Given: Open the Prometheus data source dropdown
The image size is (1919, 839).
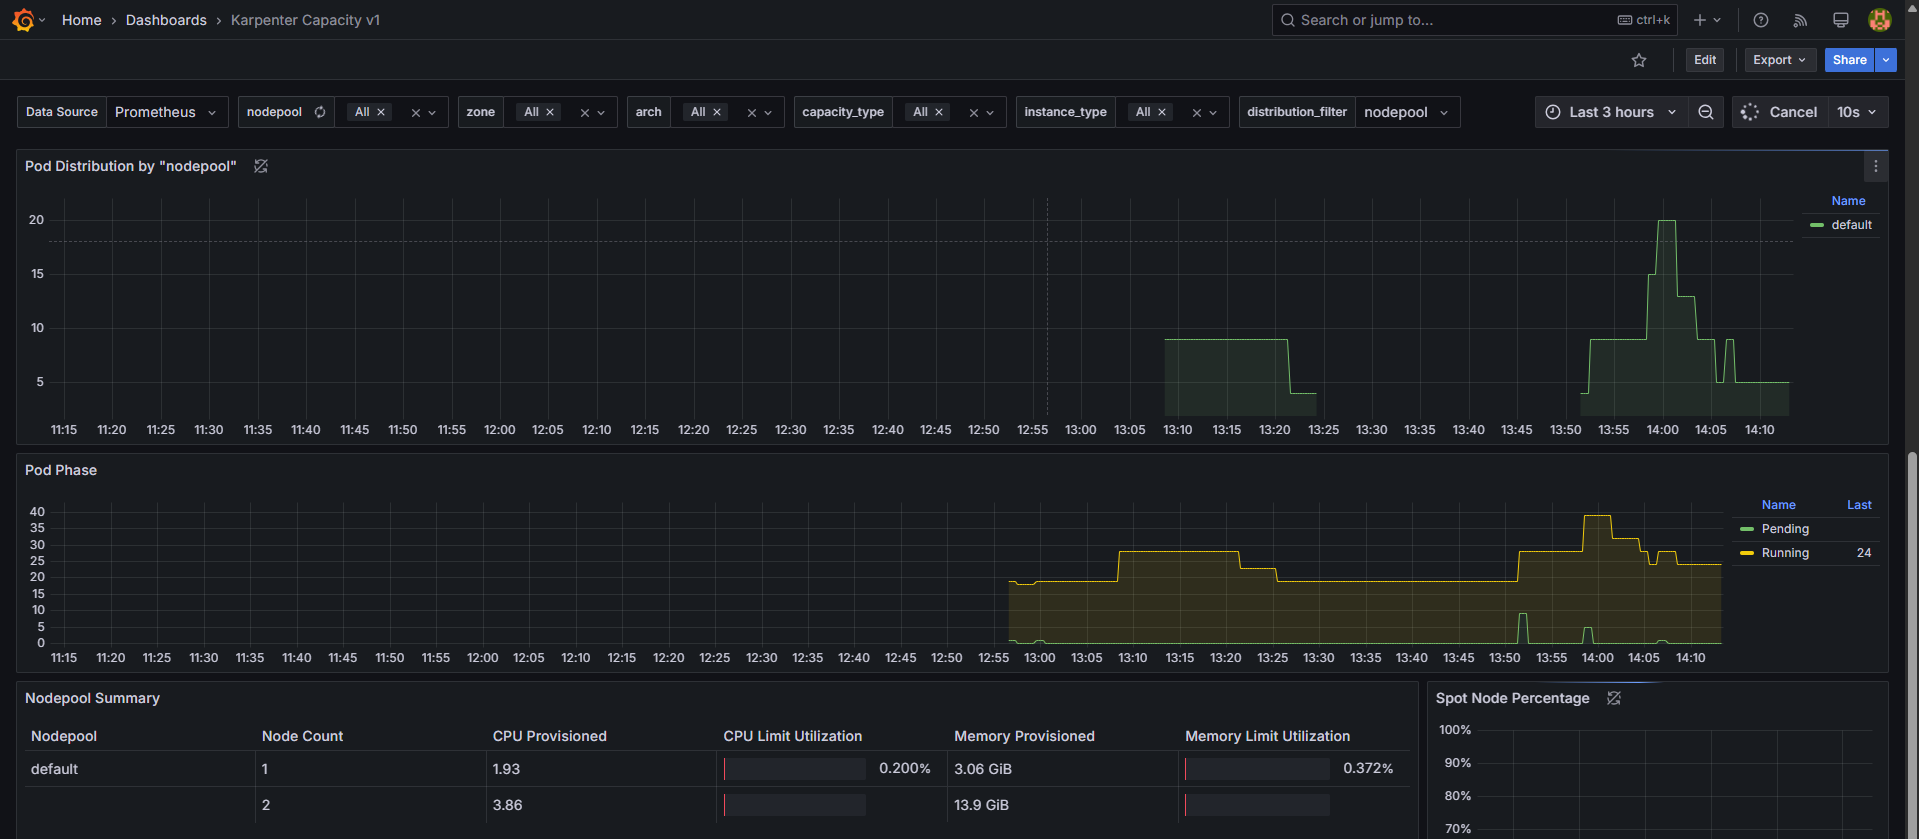Looking at the screenshot, I should [167, 112].
